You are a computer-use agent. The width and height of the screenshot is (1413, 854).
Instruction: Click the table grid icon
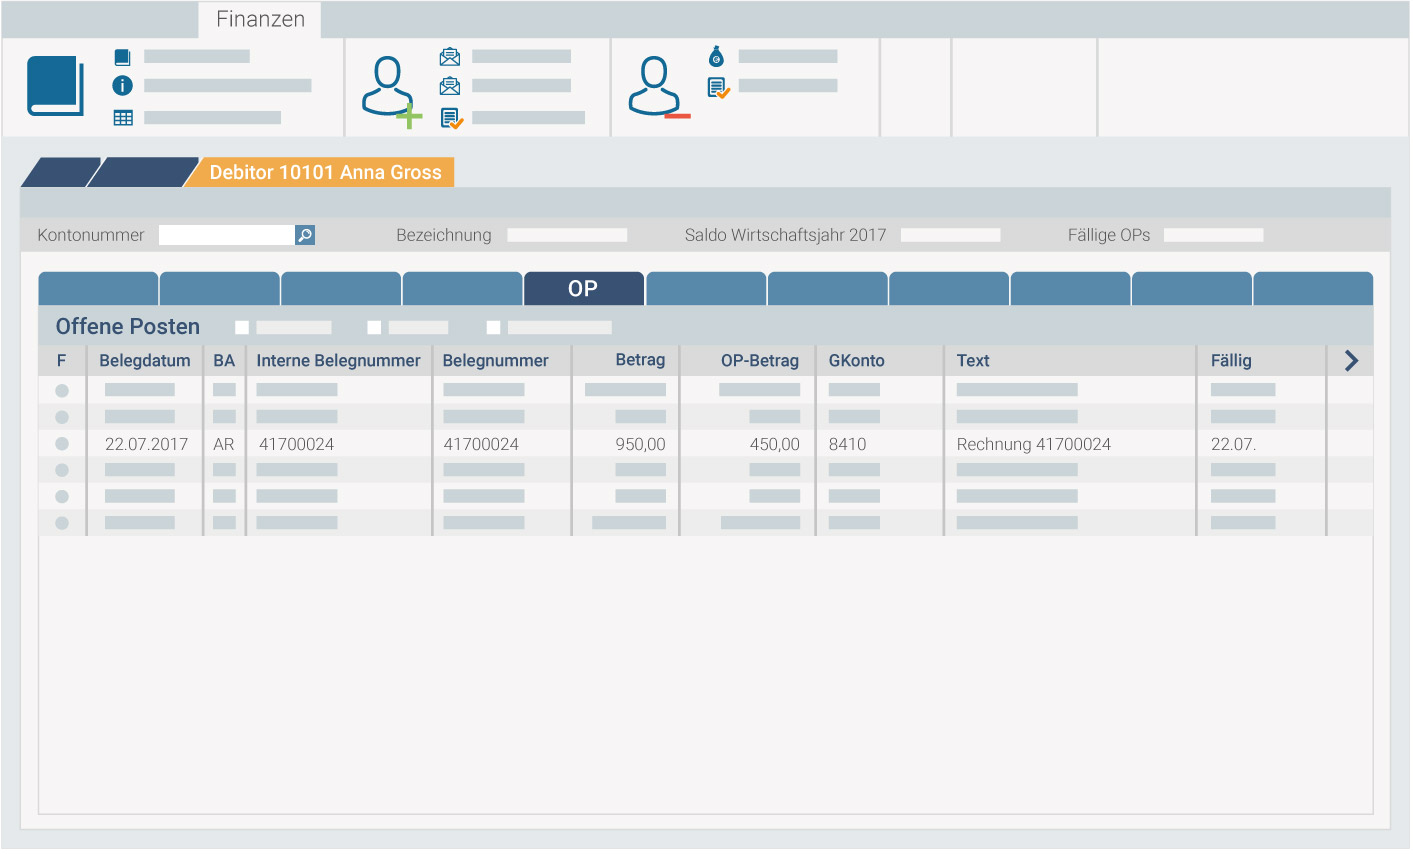(x=123, y=118)
